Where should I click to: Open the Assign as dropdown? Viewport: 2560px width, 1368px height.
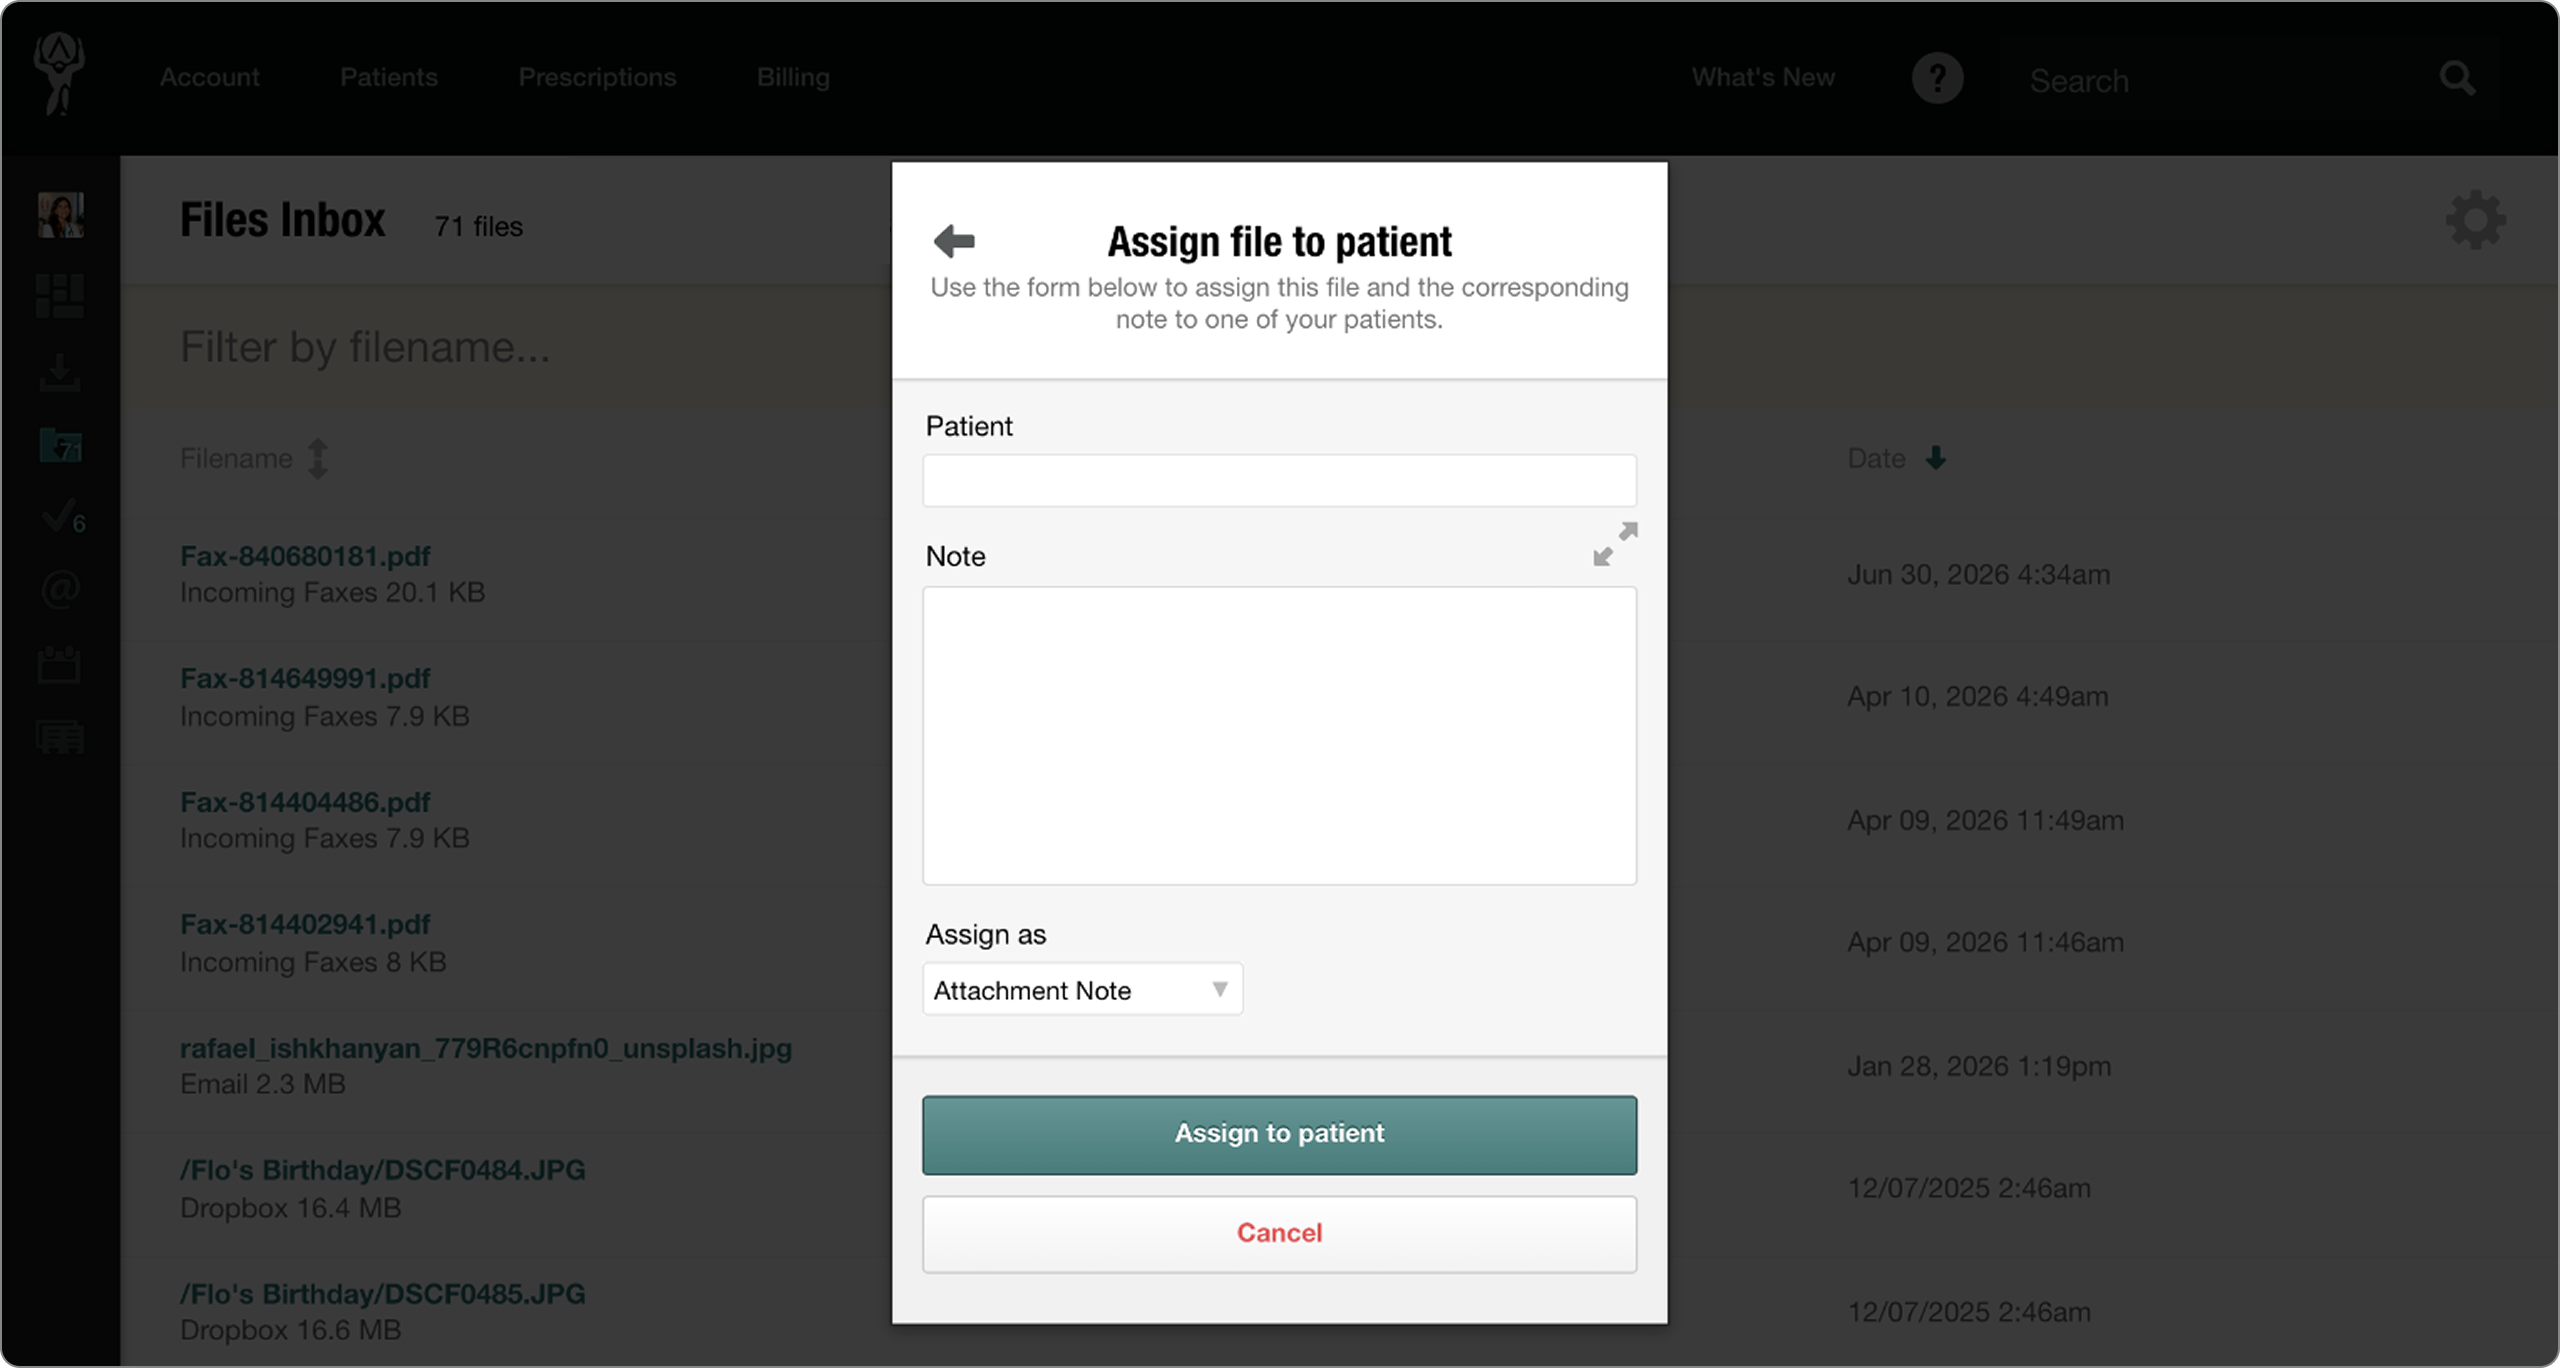coord(1082,989)
